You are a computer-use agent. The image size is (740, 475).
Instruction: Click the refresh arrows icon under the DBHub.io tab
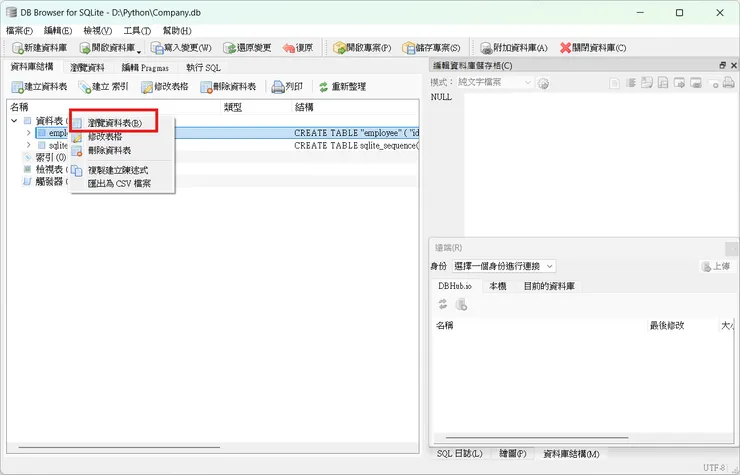[x=443, y=305]
